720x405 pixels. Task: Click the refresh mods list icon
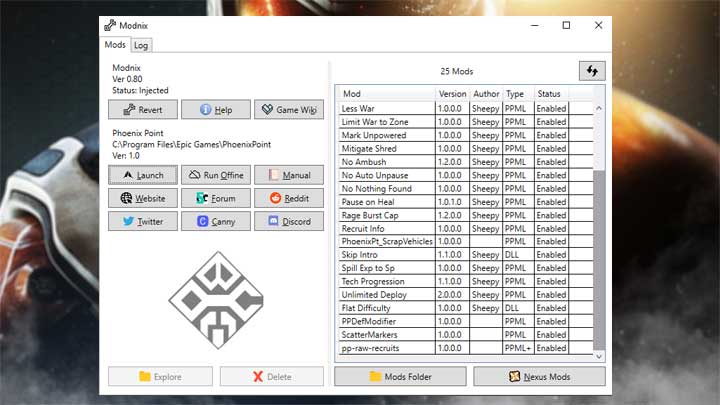coord(592,70)
